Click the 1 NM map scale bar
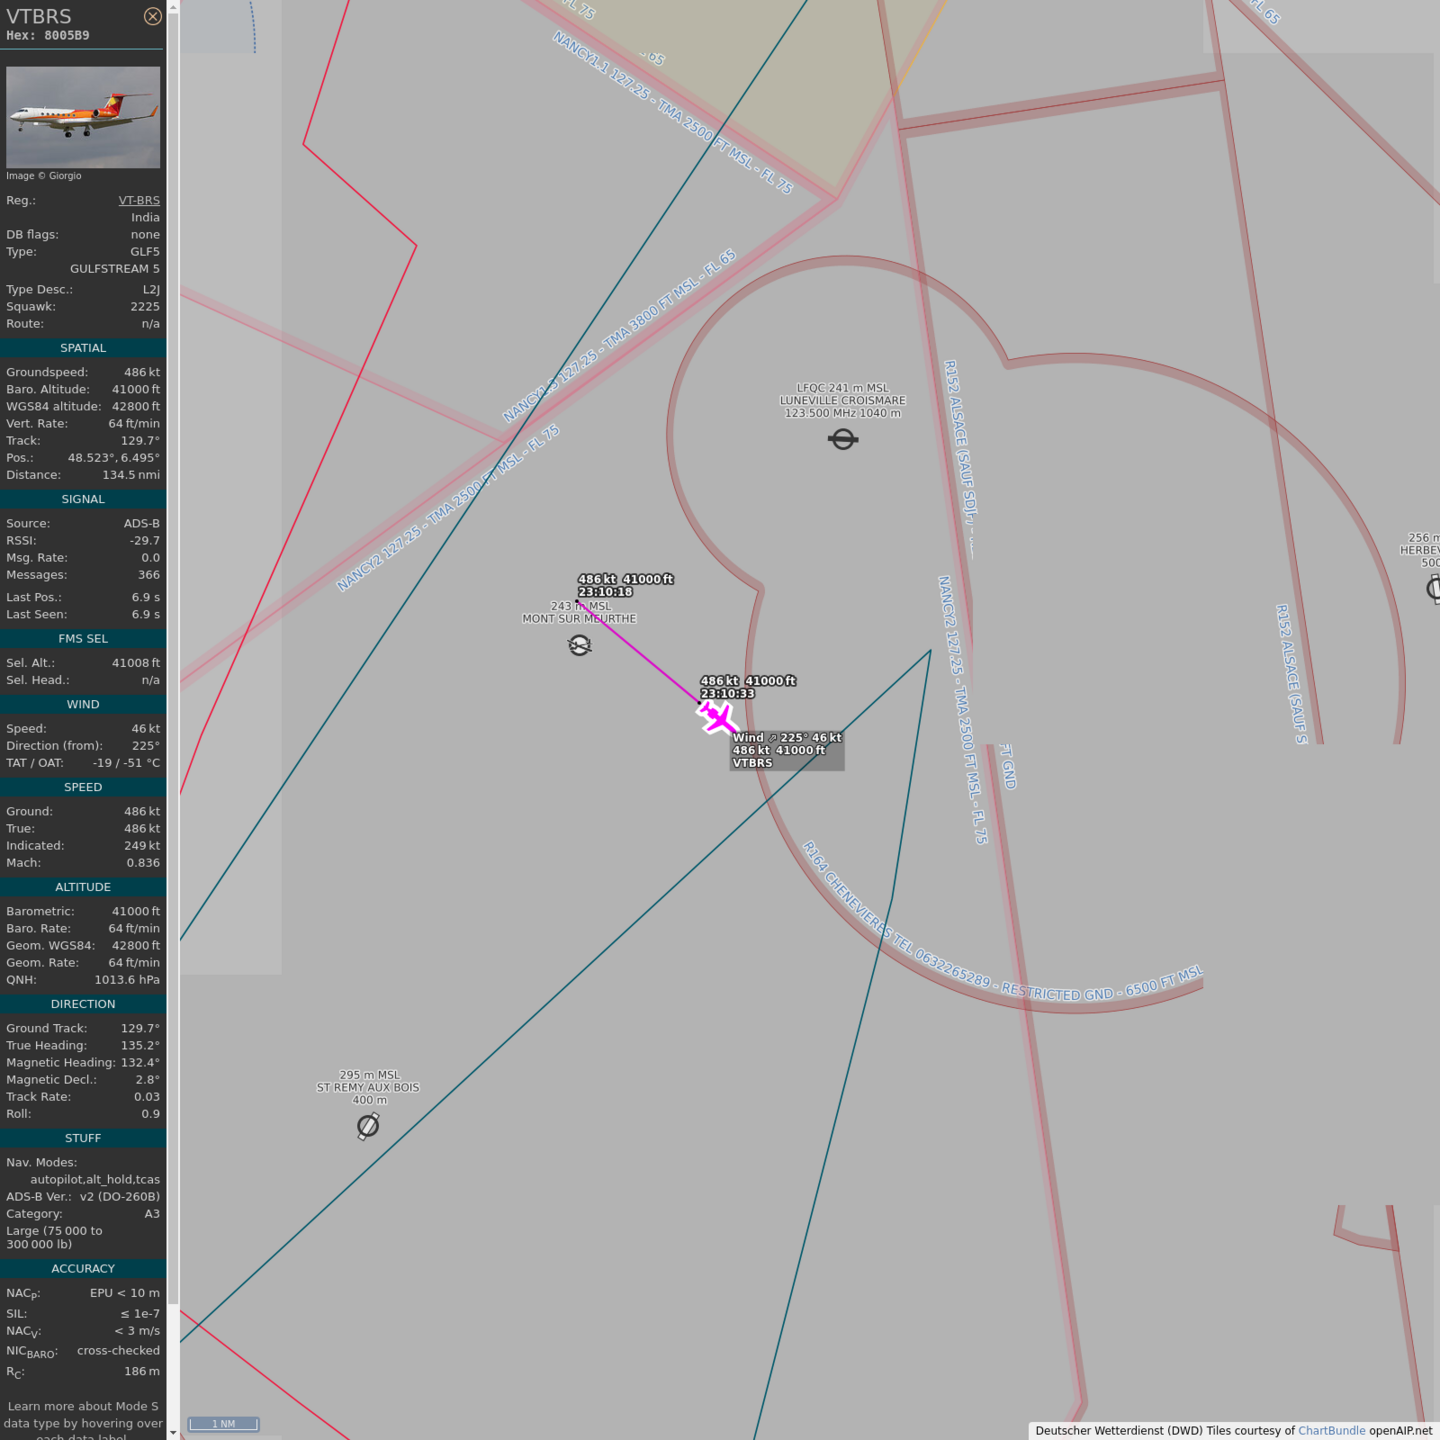Screen dimensions: 1440x1440 223,1424
